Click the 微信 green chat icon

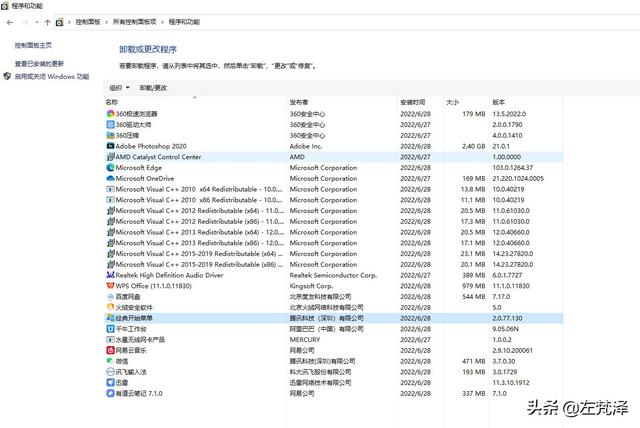110,361
